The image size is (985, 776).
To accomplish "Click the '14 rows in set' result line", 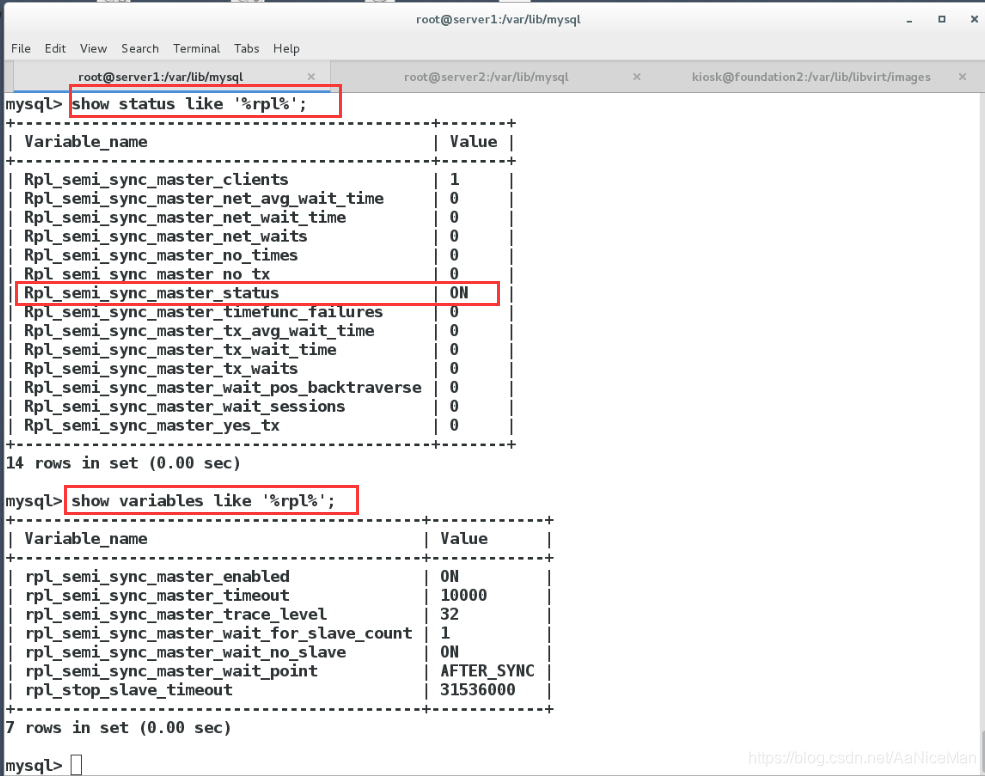I will point(122,463).
